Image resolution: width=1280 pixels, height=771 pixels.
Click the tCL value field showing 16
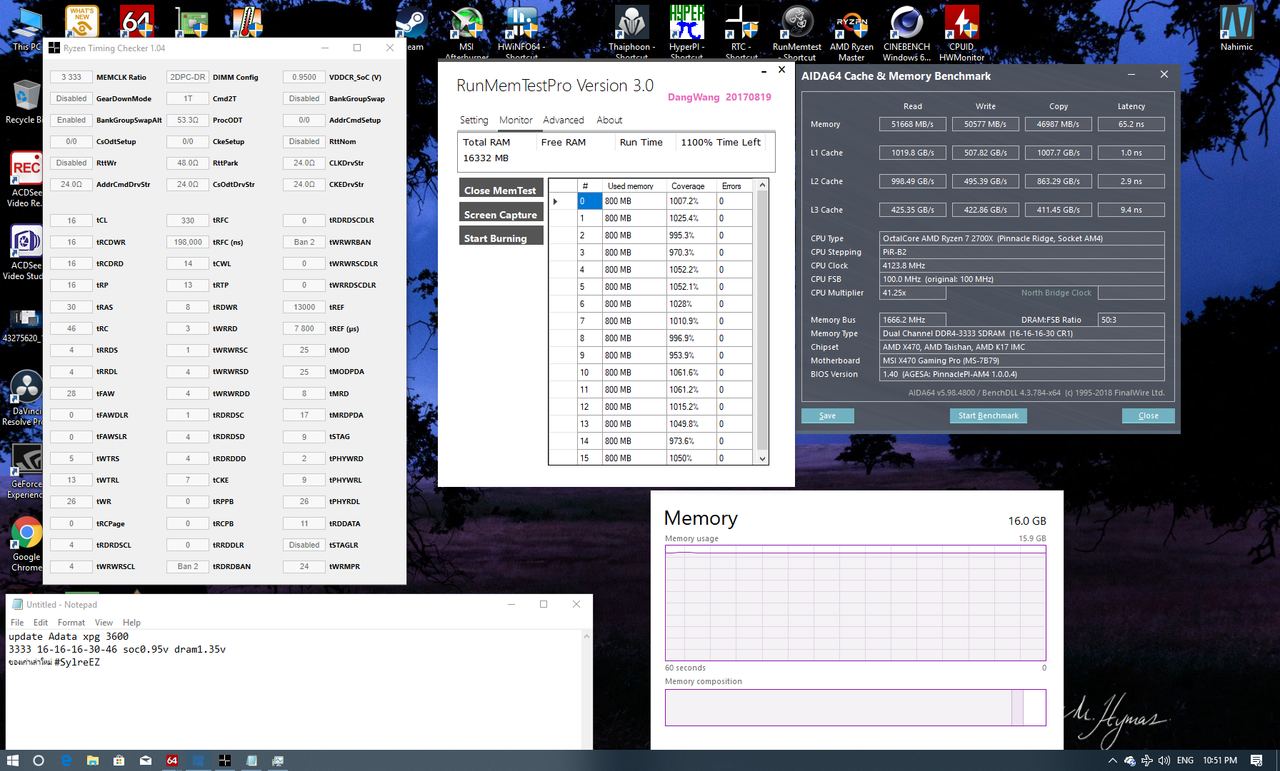click(71, 220)
